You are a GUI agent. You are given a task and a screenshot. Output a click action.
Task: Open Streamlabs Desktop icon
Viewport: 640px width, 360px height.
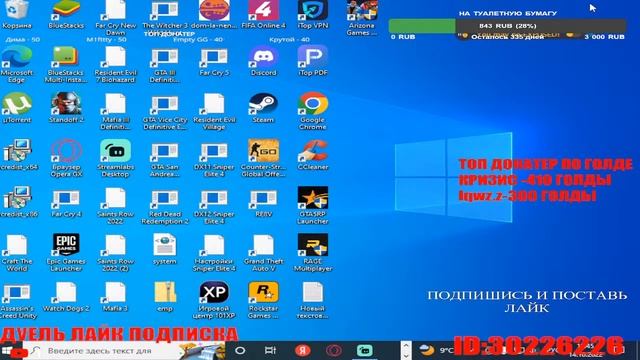(x=116, y=158)
